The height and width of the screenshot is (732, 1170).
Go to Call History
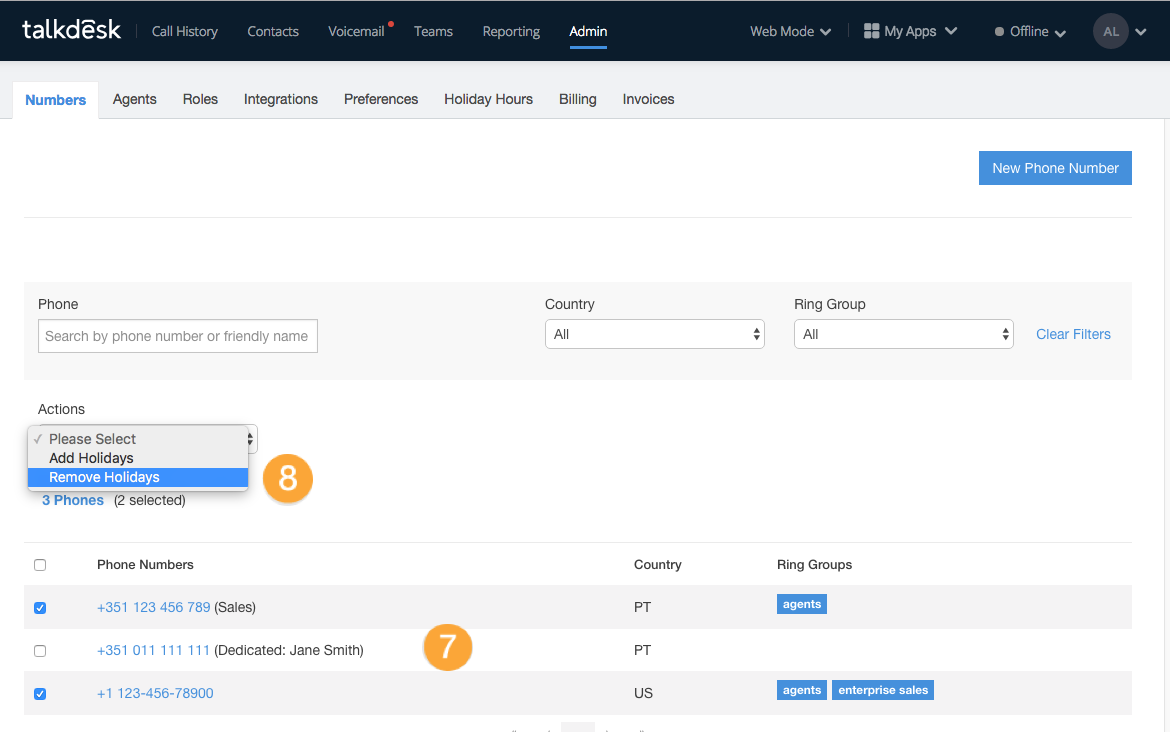184,31
